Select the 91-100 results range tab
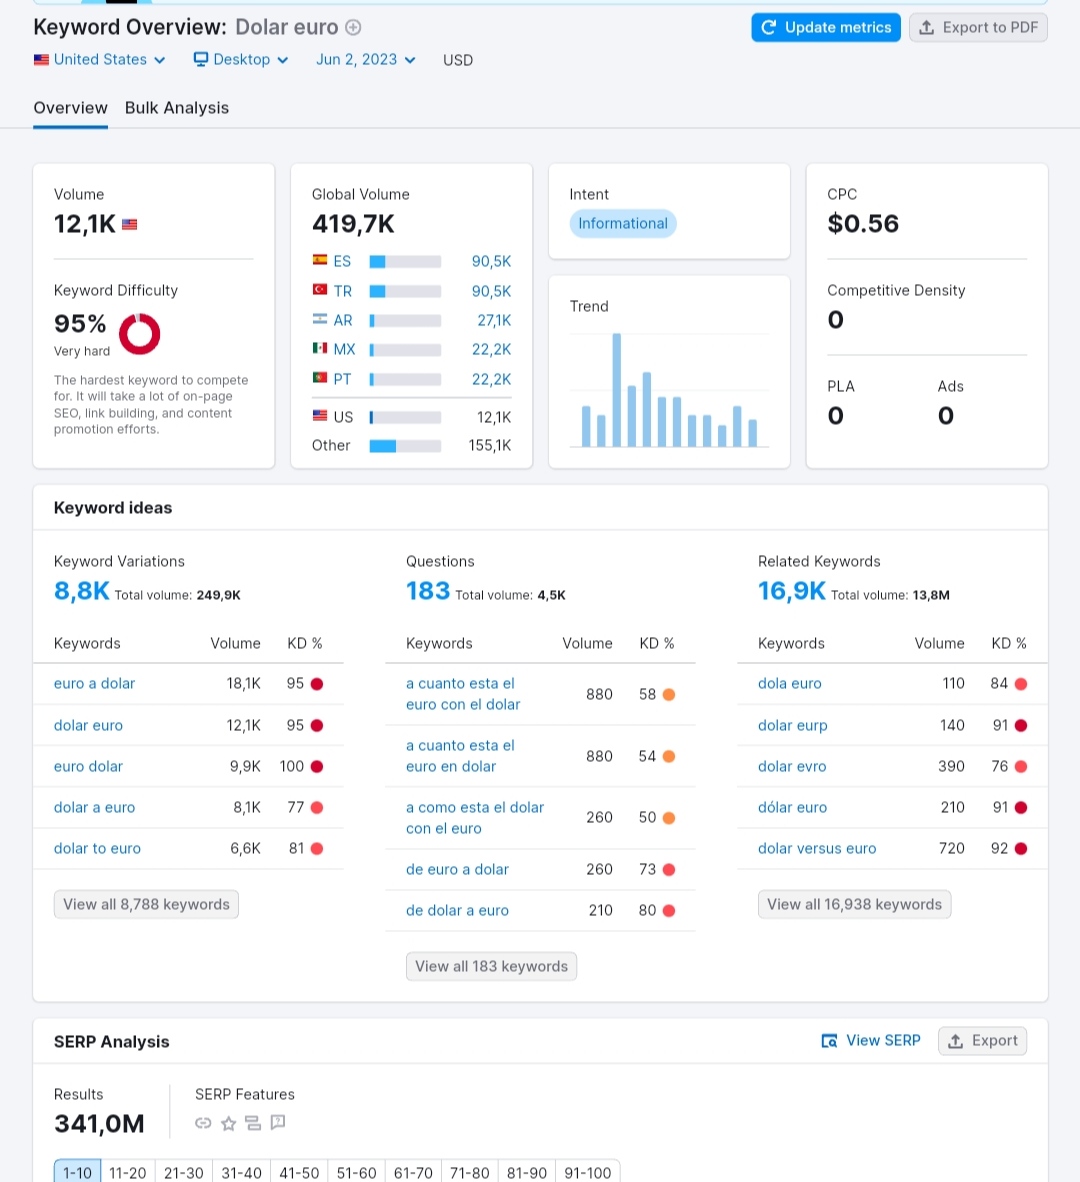Image resolution: width=1080 pixels, height=1182 pixels. pyautogui.click(x=588, y=1172)
